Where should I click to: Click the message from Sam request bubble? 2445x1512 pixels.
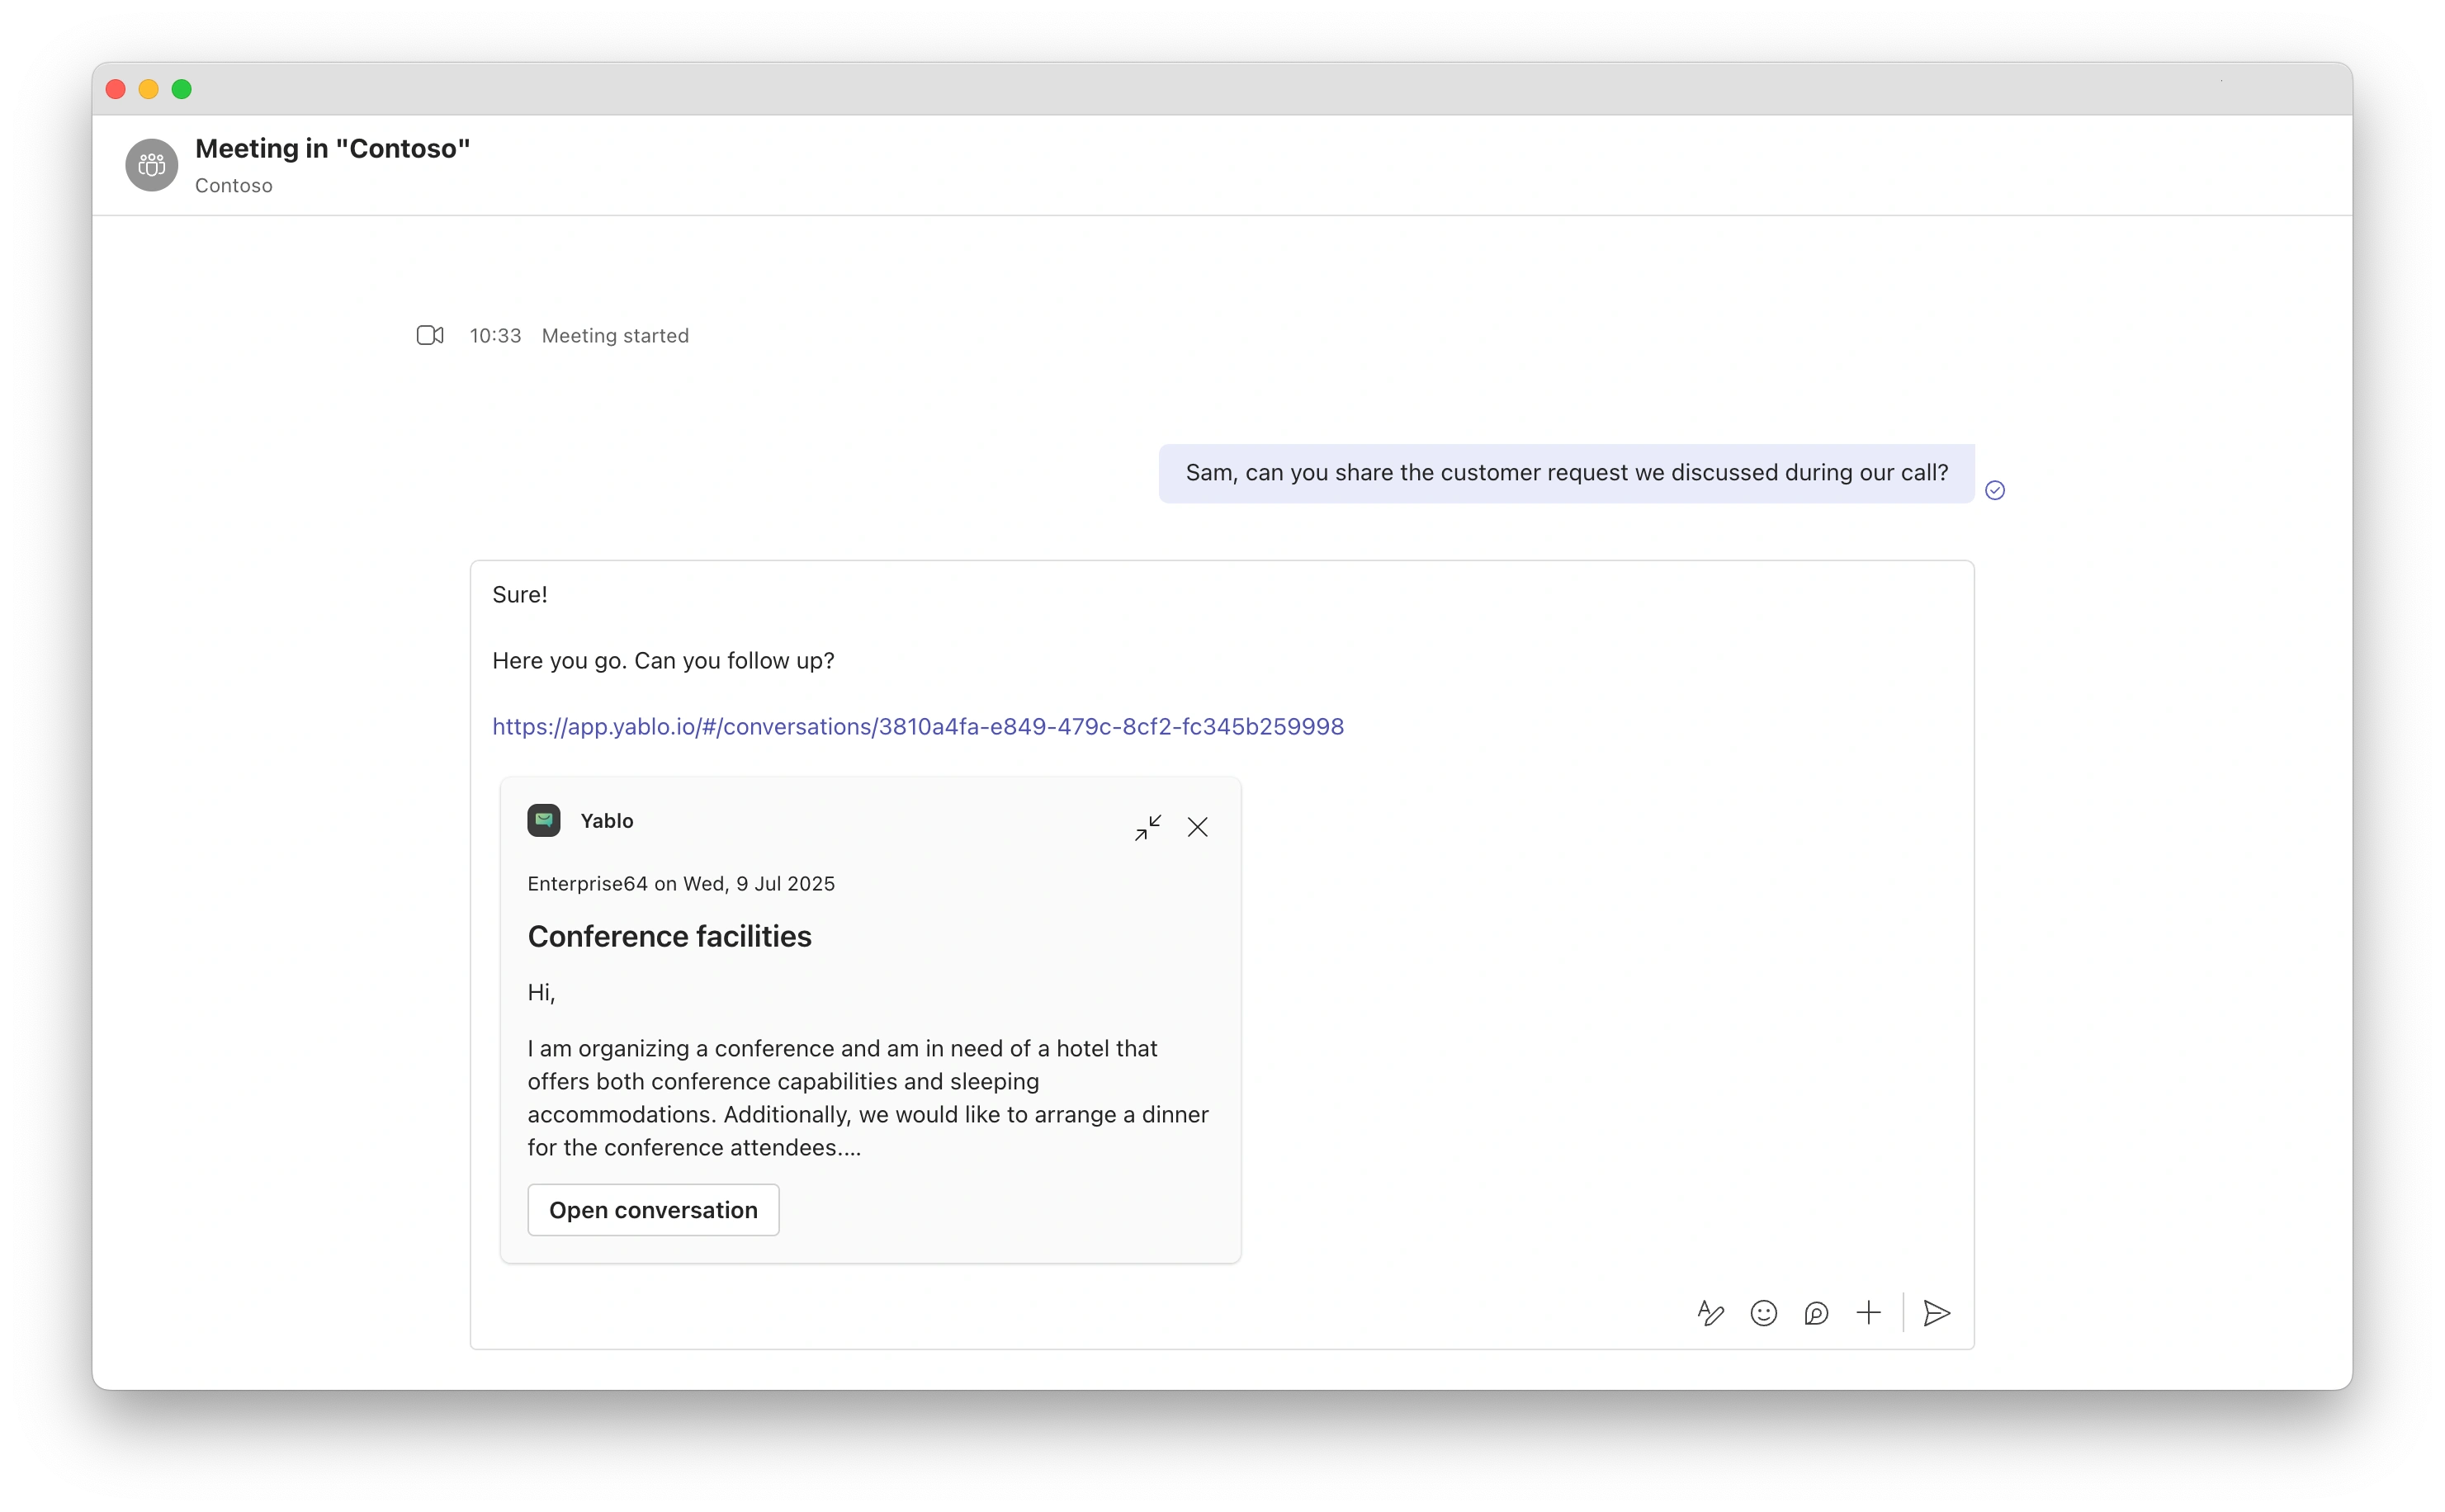coord(1566,473)
